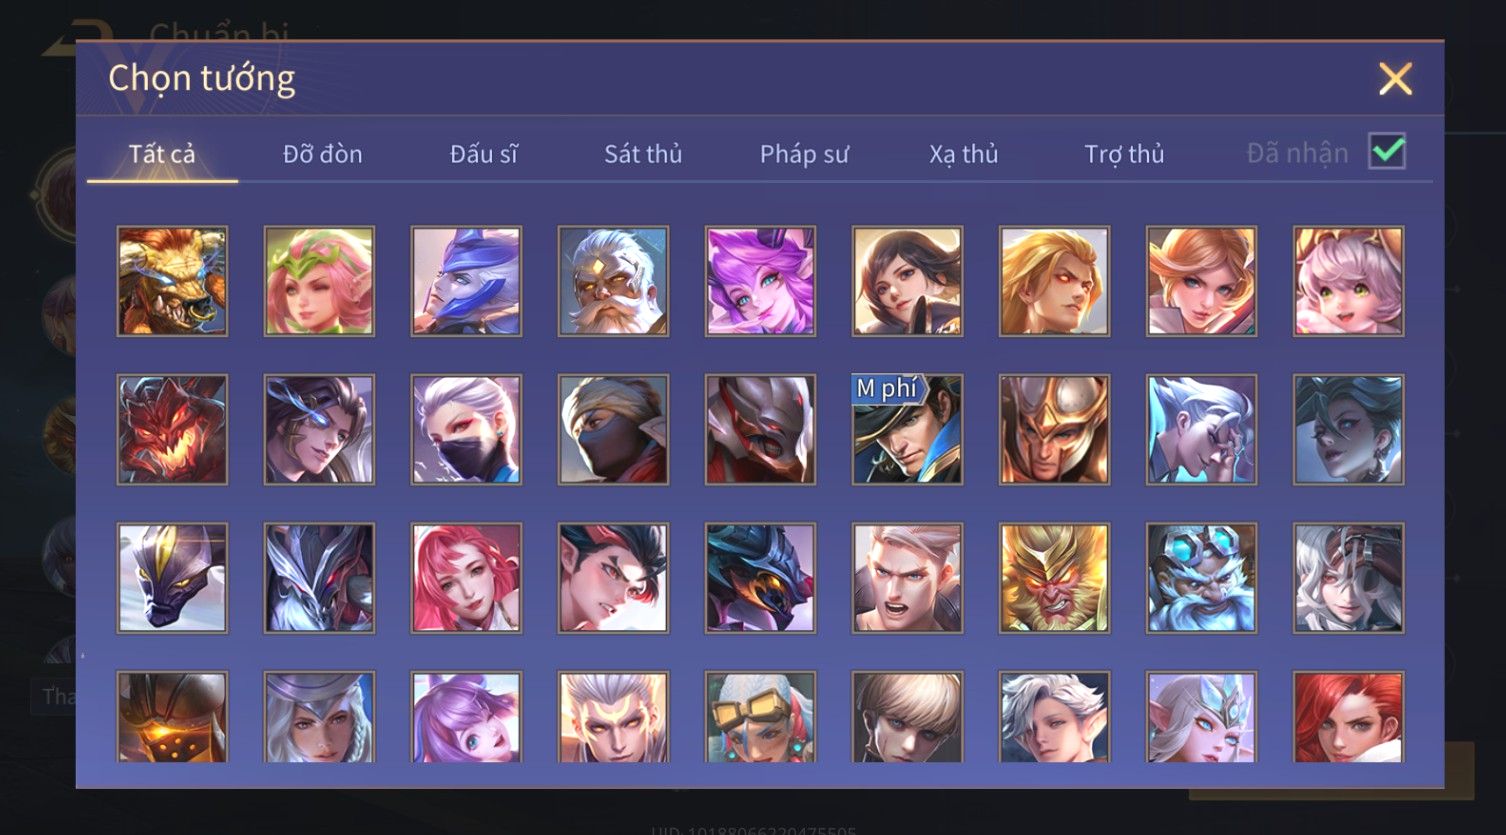Select the purple-haired horned girl hero
1506x835 pixels.
(760, 280)
